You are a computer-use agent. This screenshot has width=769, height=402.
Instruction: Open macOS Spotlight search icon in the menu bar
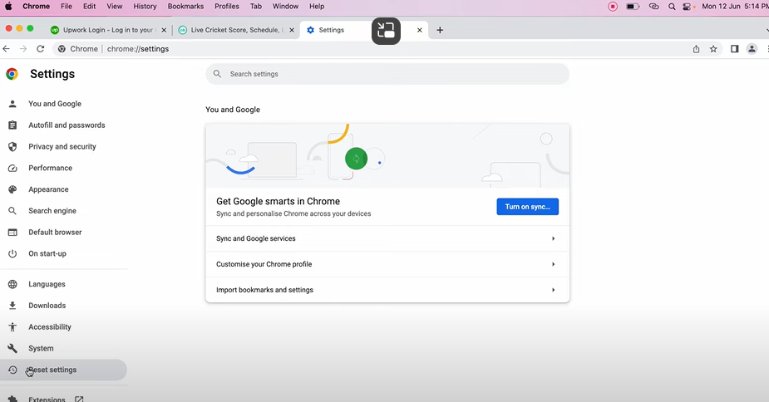[x=672, y=6]
